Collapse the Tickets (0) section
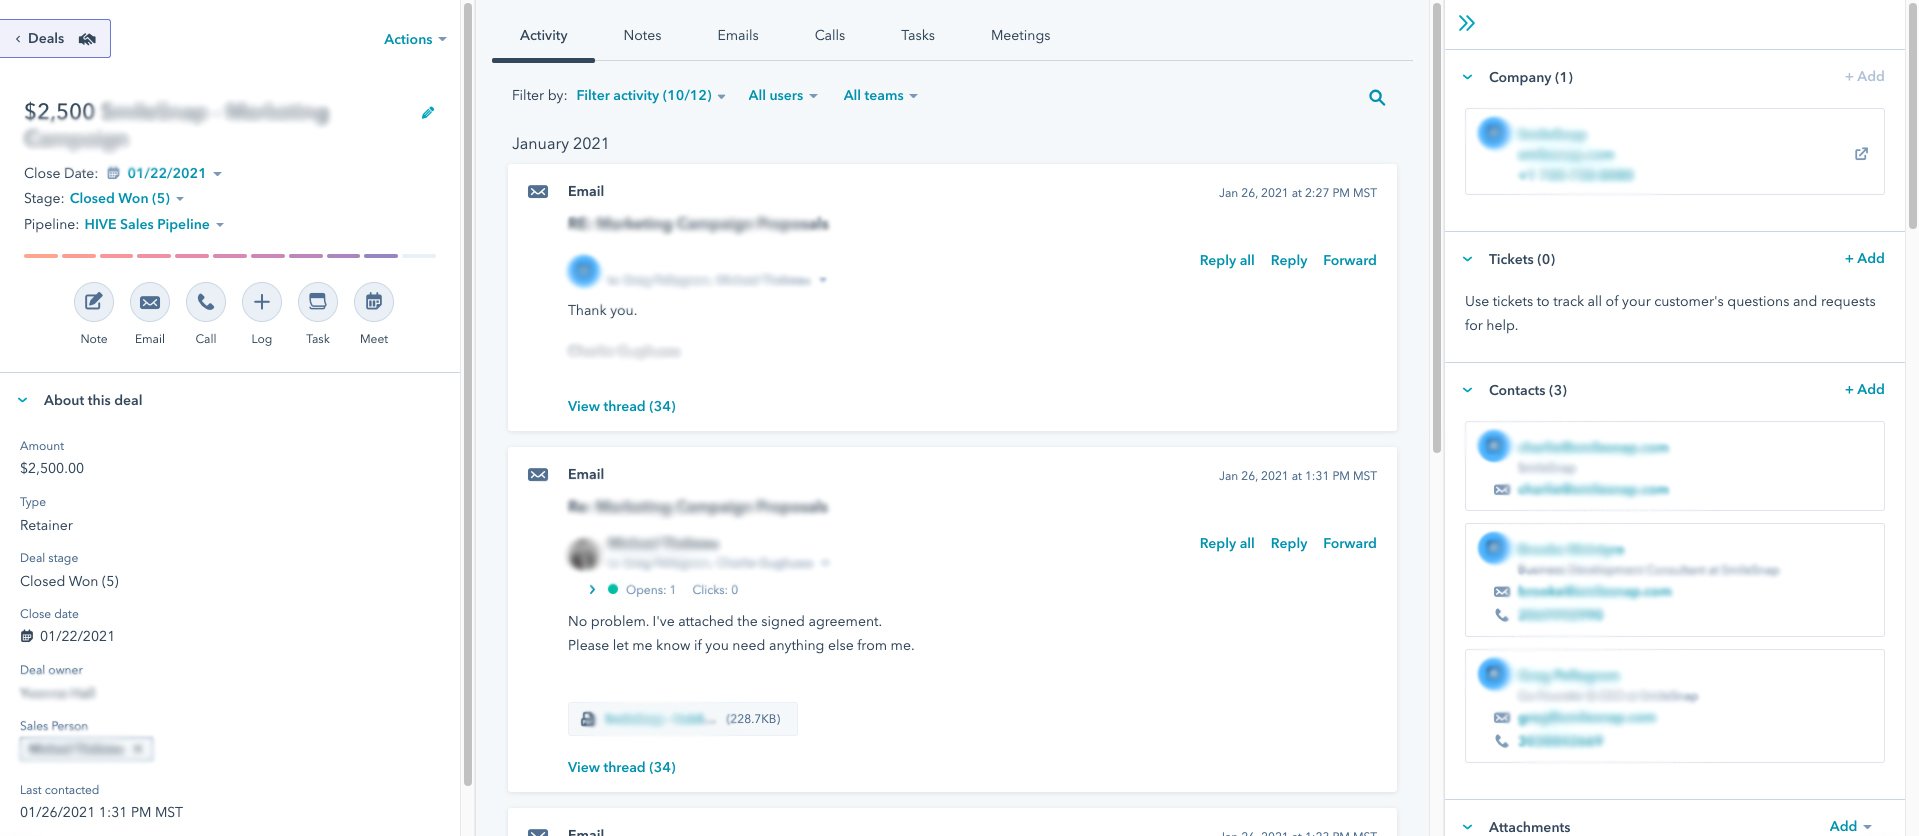The width and height of the screenshot is (1919, 836). 1467,259
